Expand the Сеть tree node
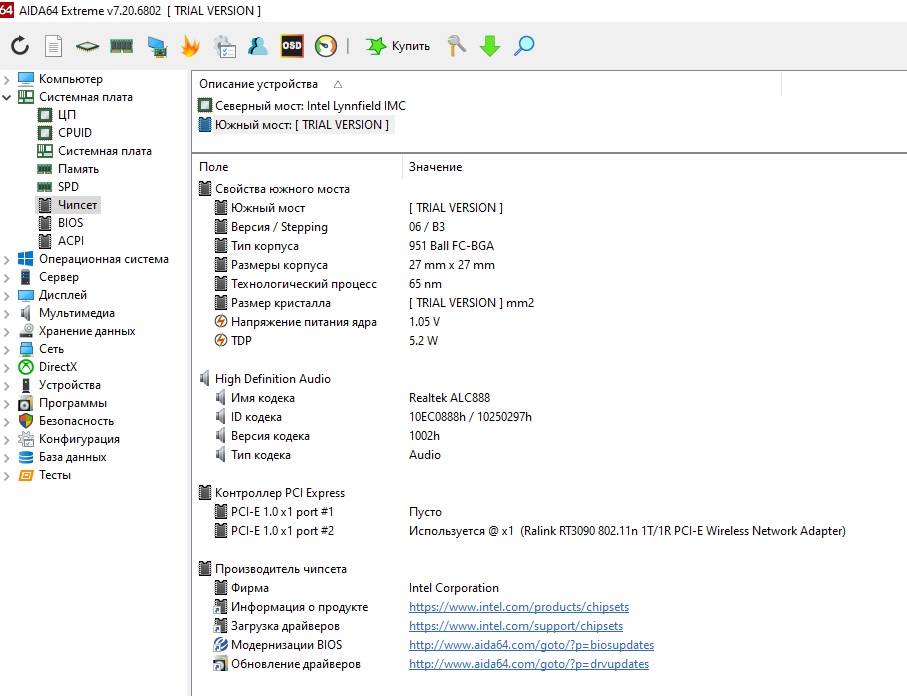The height and width of the screenshot is (697, 907). point(7,349)
